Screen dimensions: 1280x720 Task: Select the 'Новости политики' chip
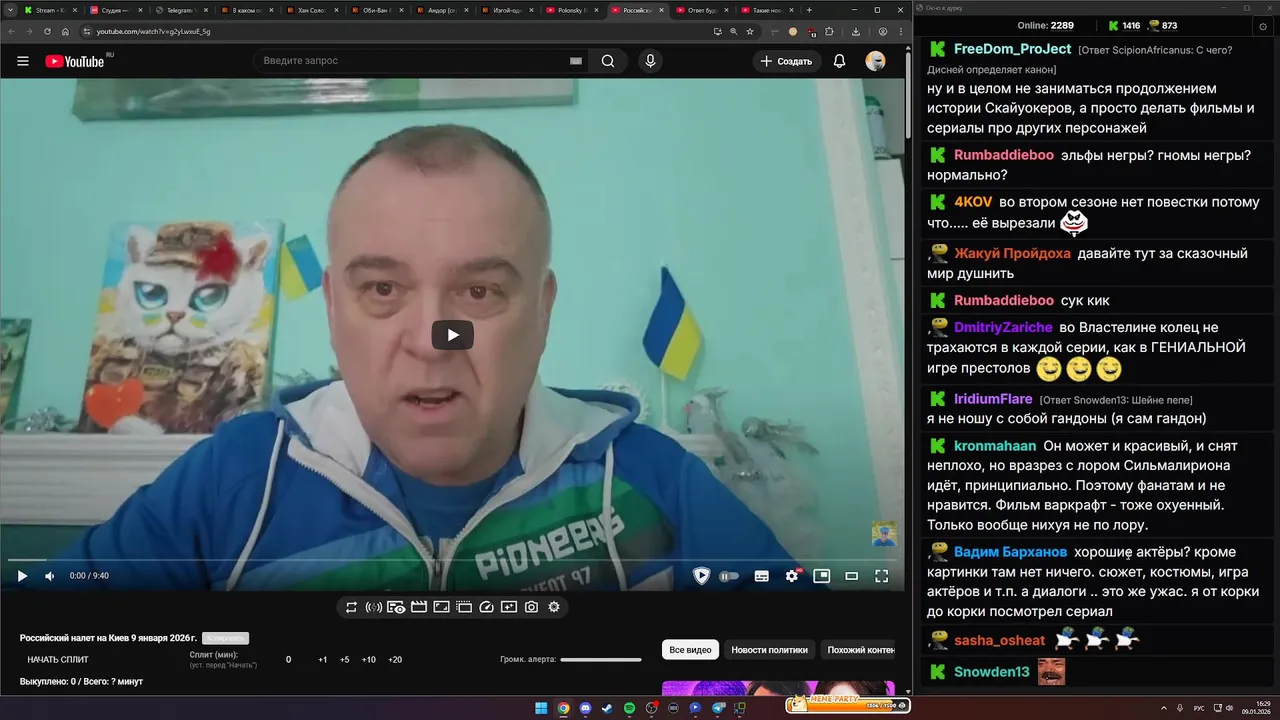click(769, 650)
